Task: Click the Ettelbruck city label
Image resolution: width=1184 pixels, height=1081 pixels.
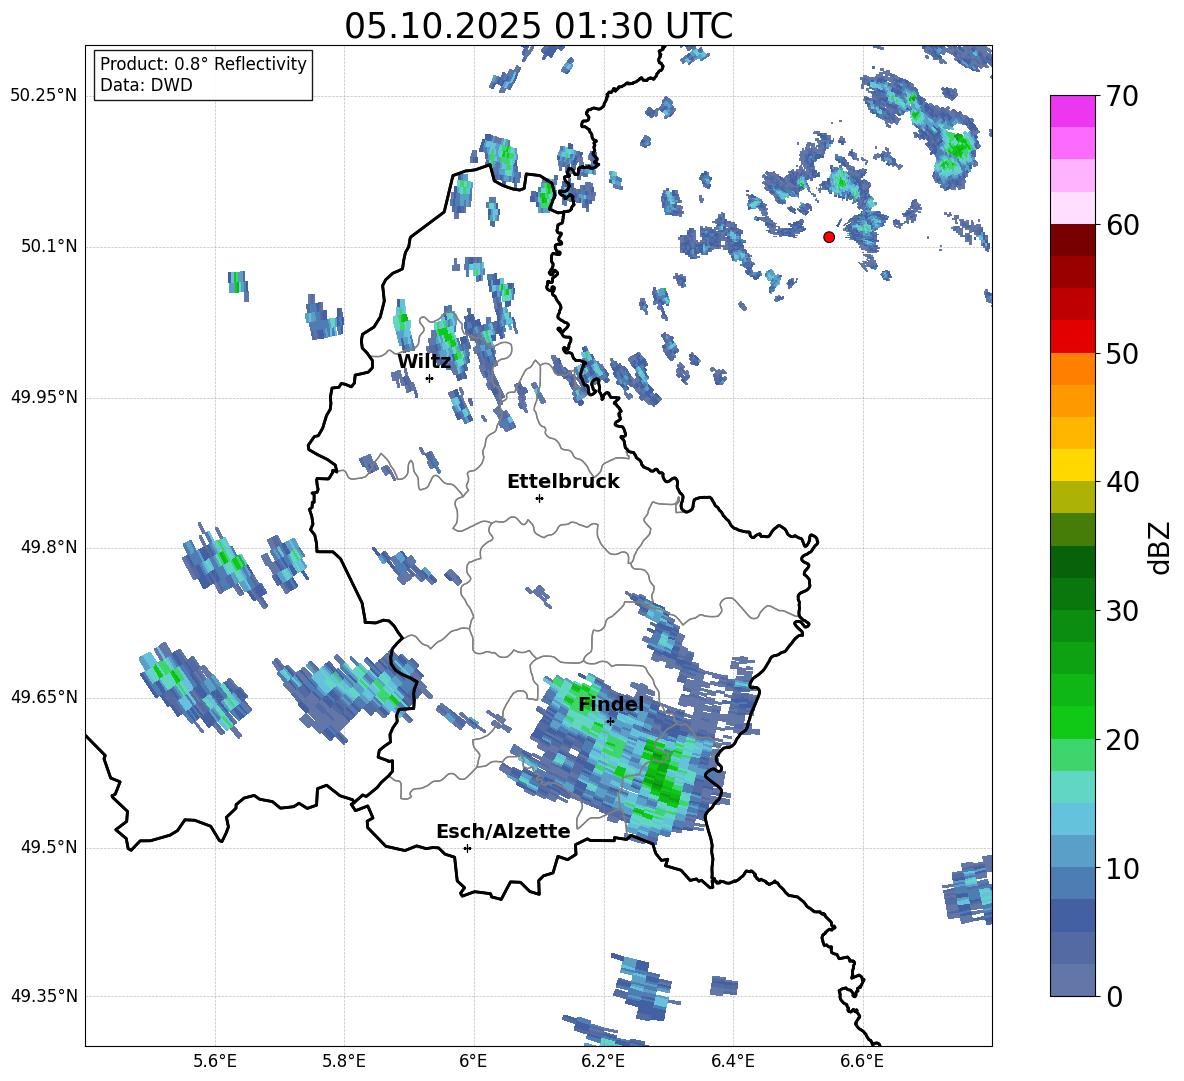Action: pyautogui.click(x=563, y=482)
